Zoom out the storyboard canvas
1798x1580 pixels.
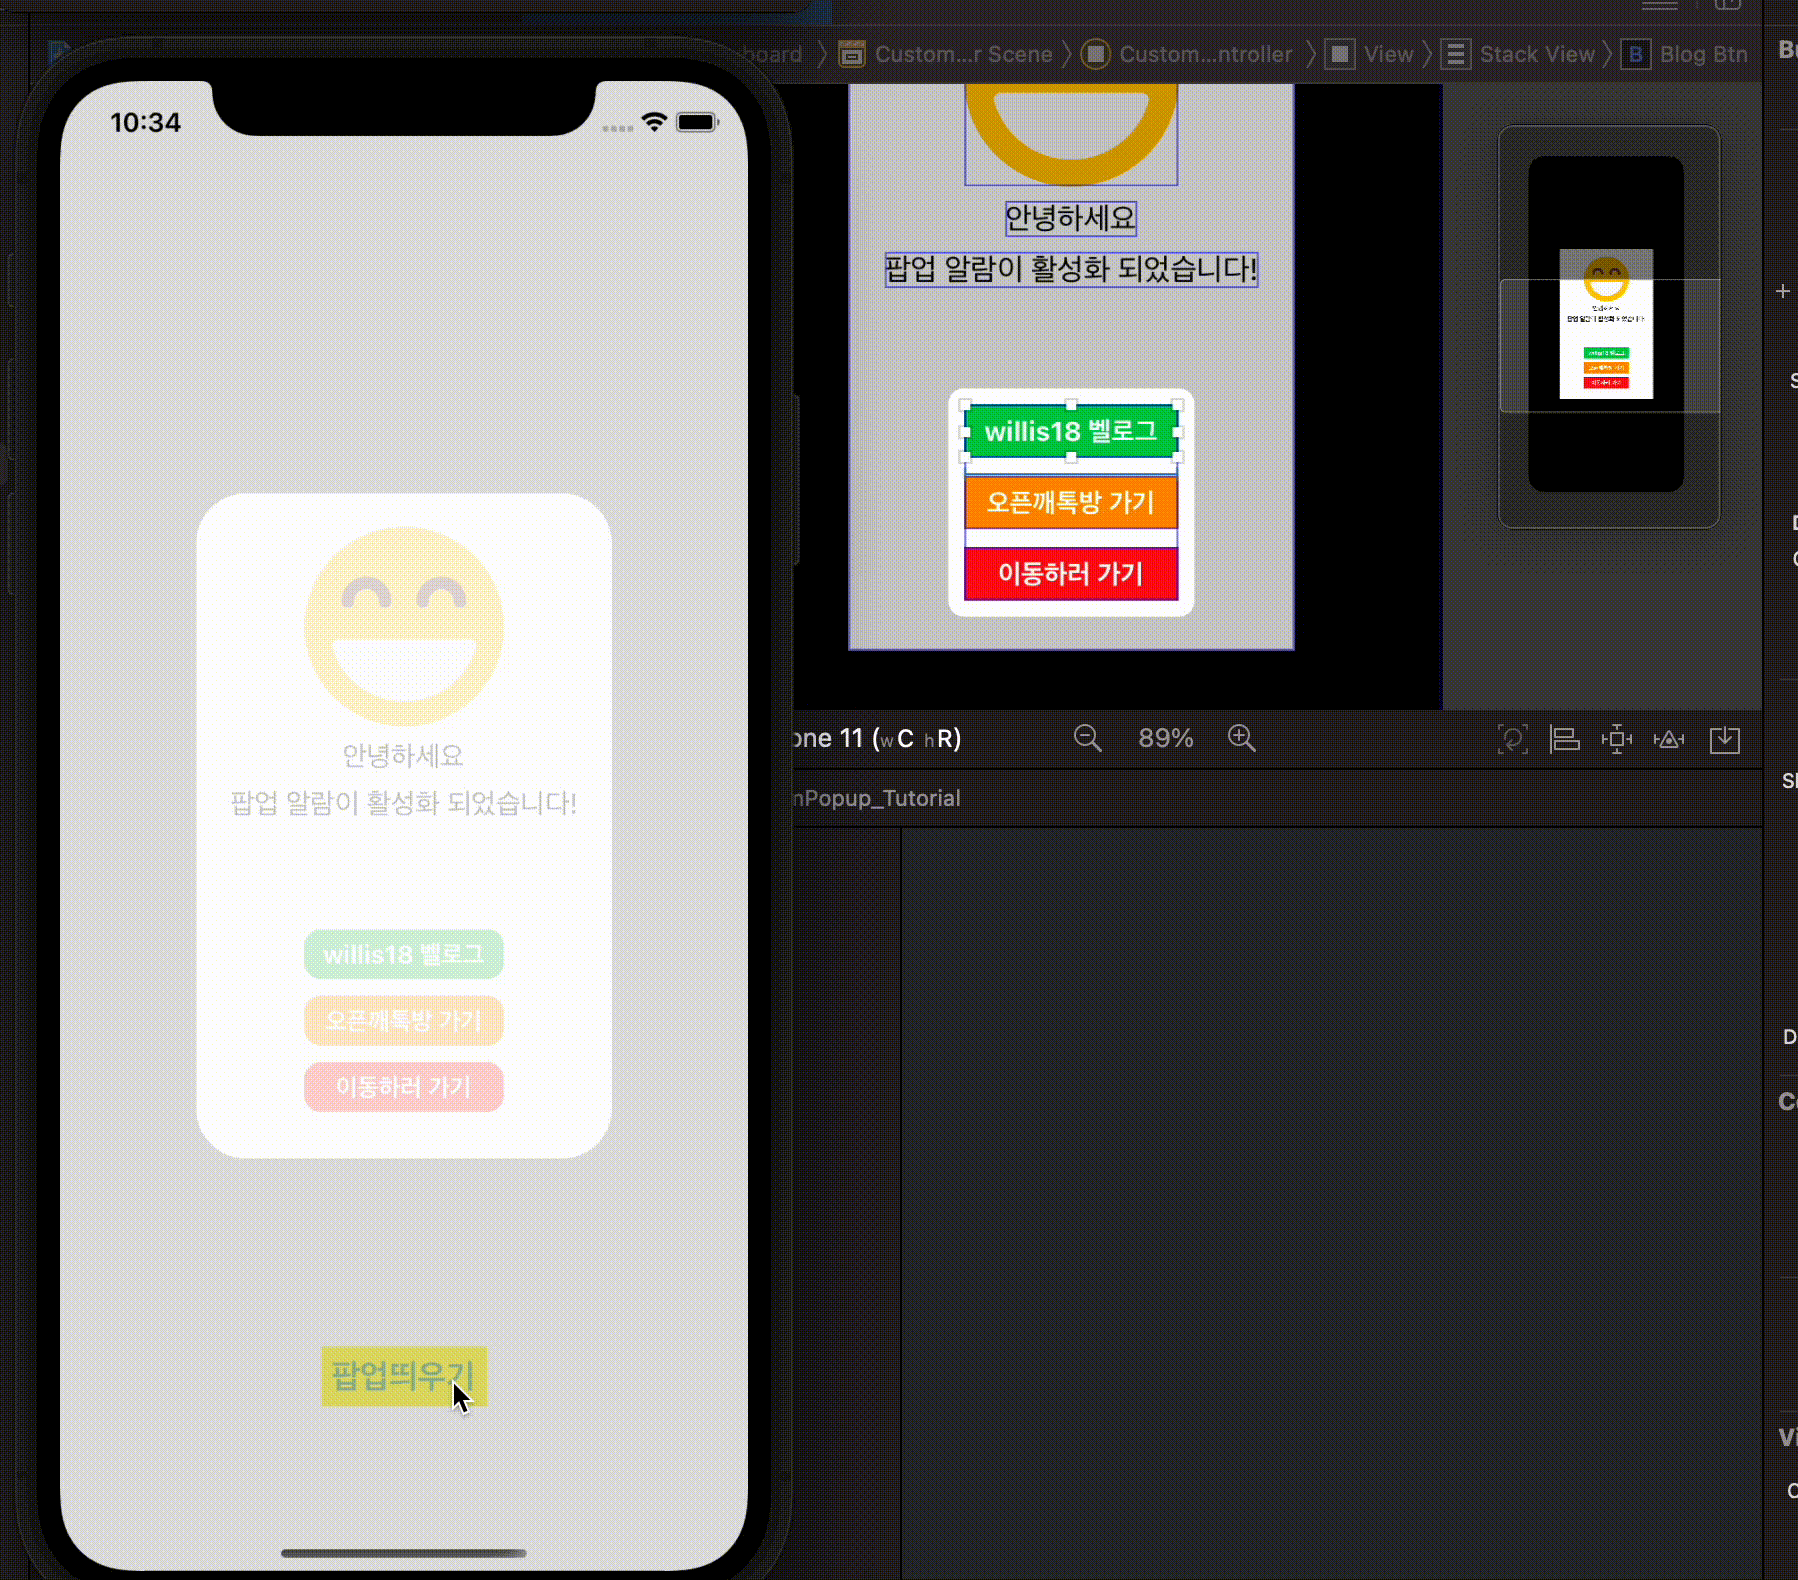1087,739
